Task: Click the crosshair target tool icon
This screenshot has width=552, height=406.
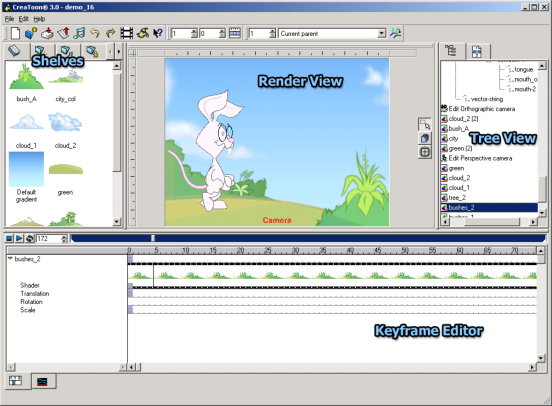Action: tap(425, 152)
